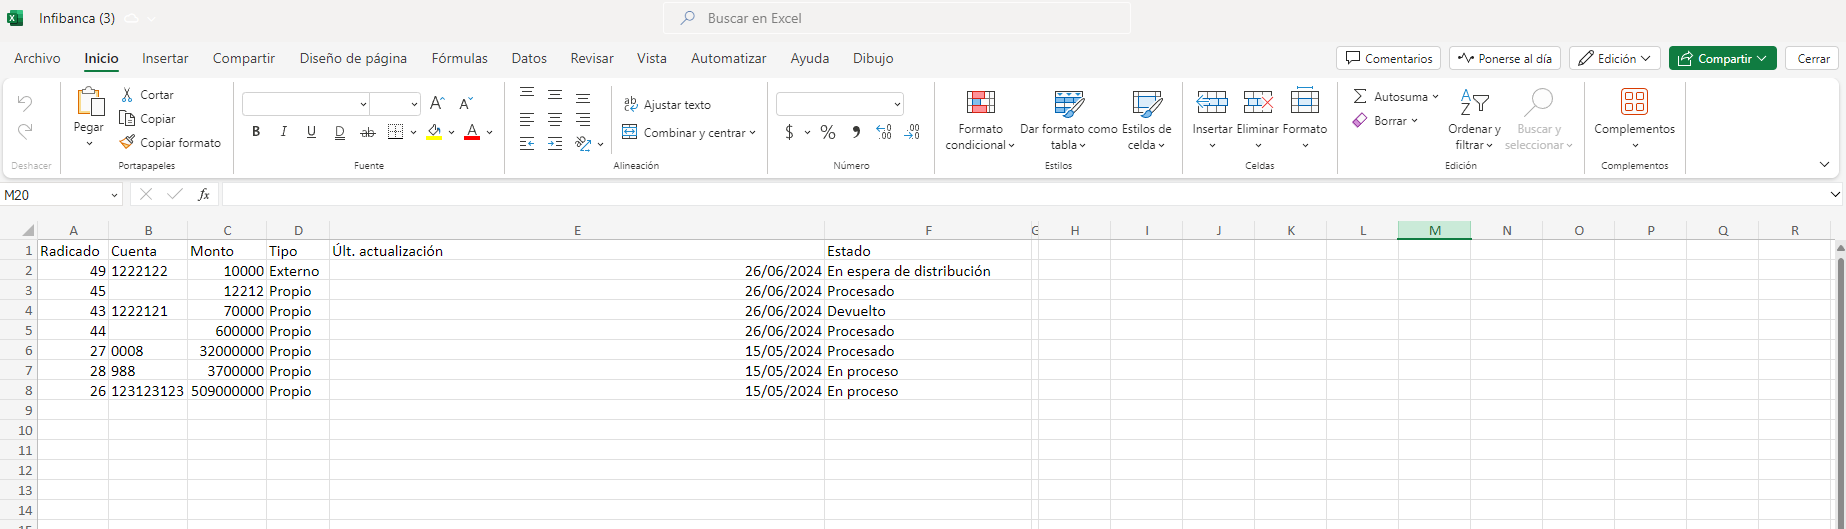Increase font size with the larger A icon

coord(437,103)
